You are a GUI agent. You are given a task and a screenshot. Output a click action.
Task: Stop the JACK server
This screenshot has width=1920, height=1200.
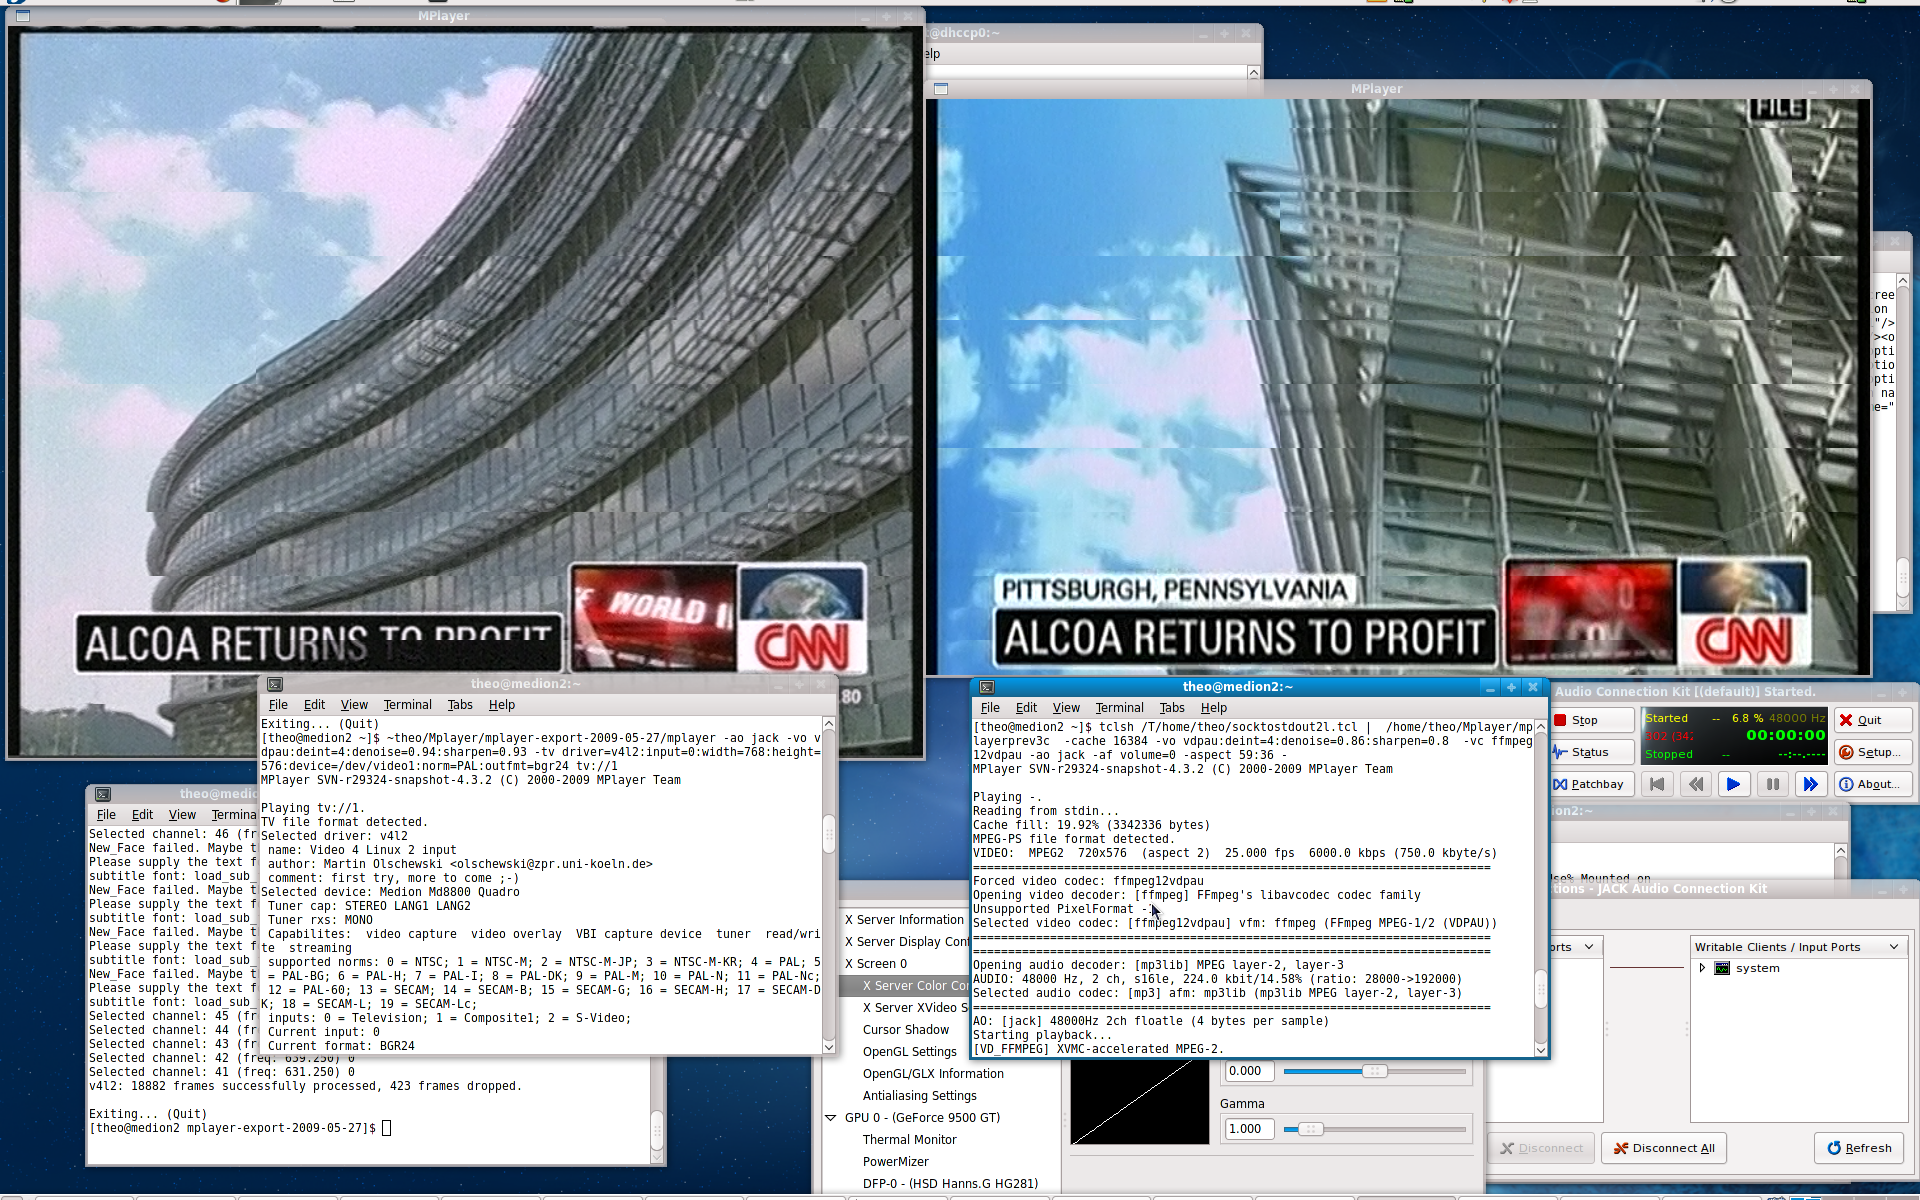point(1590,720)
